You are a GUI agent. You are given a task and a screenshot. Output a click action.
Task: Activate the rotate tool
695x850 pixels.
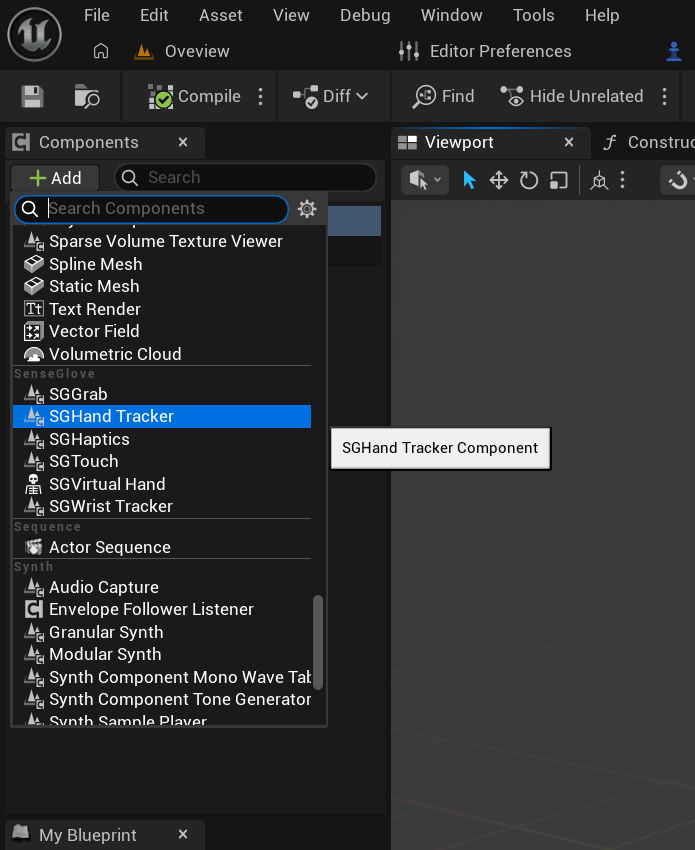(x=529, y=180)
